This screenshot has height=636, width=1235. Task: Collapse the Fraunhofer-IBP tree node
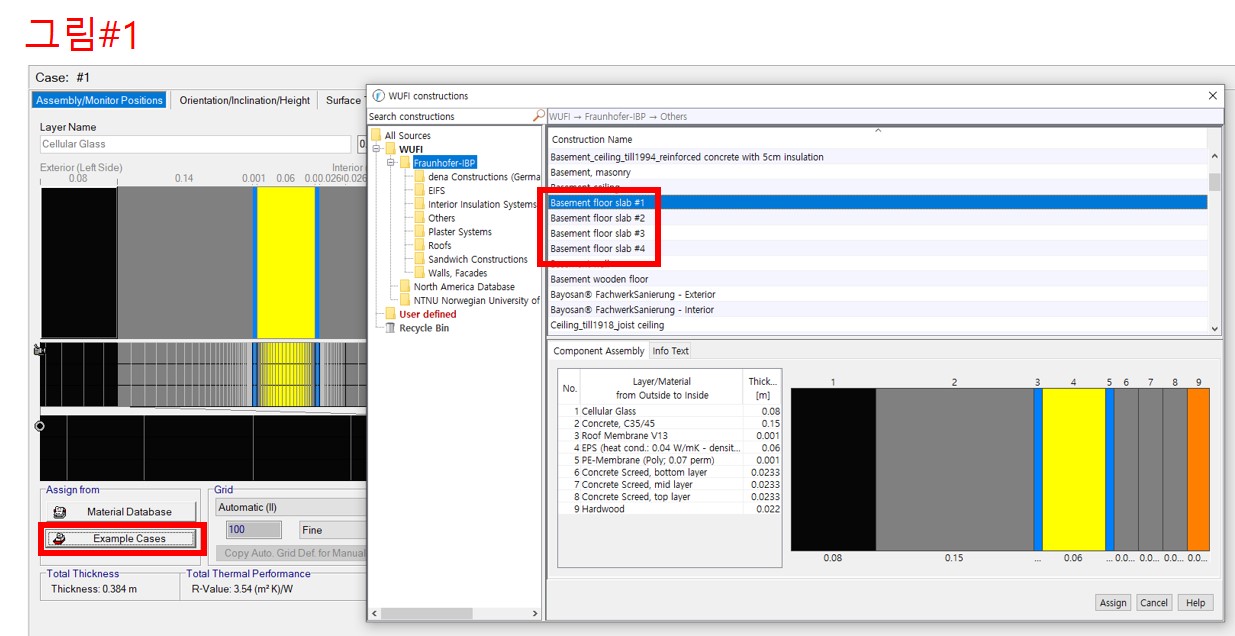point(391,163)
